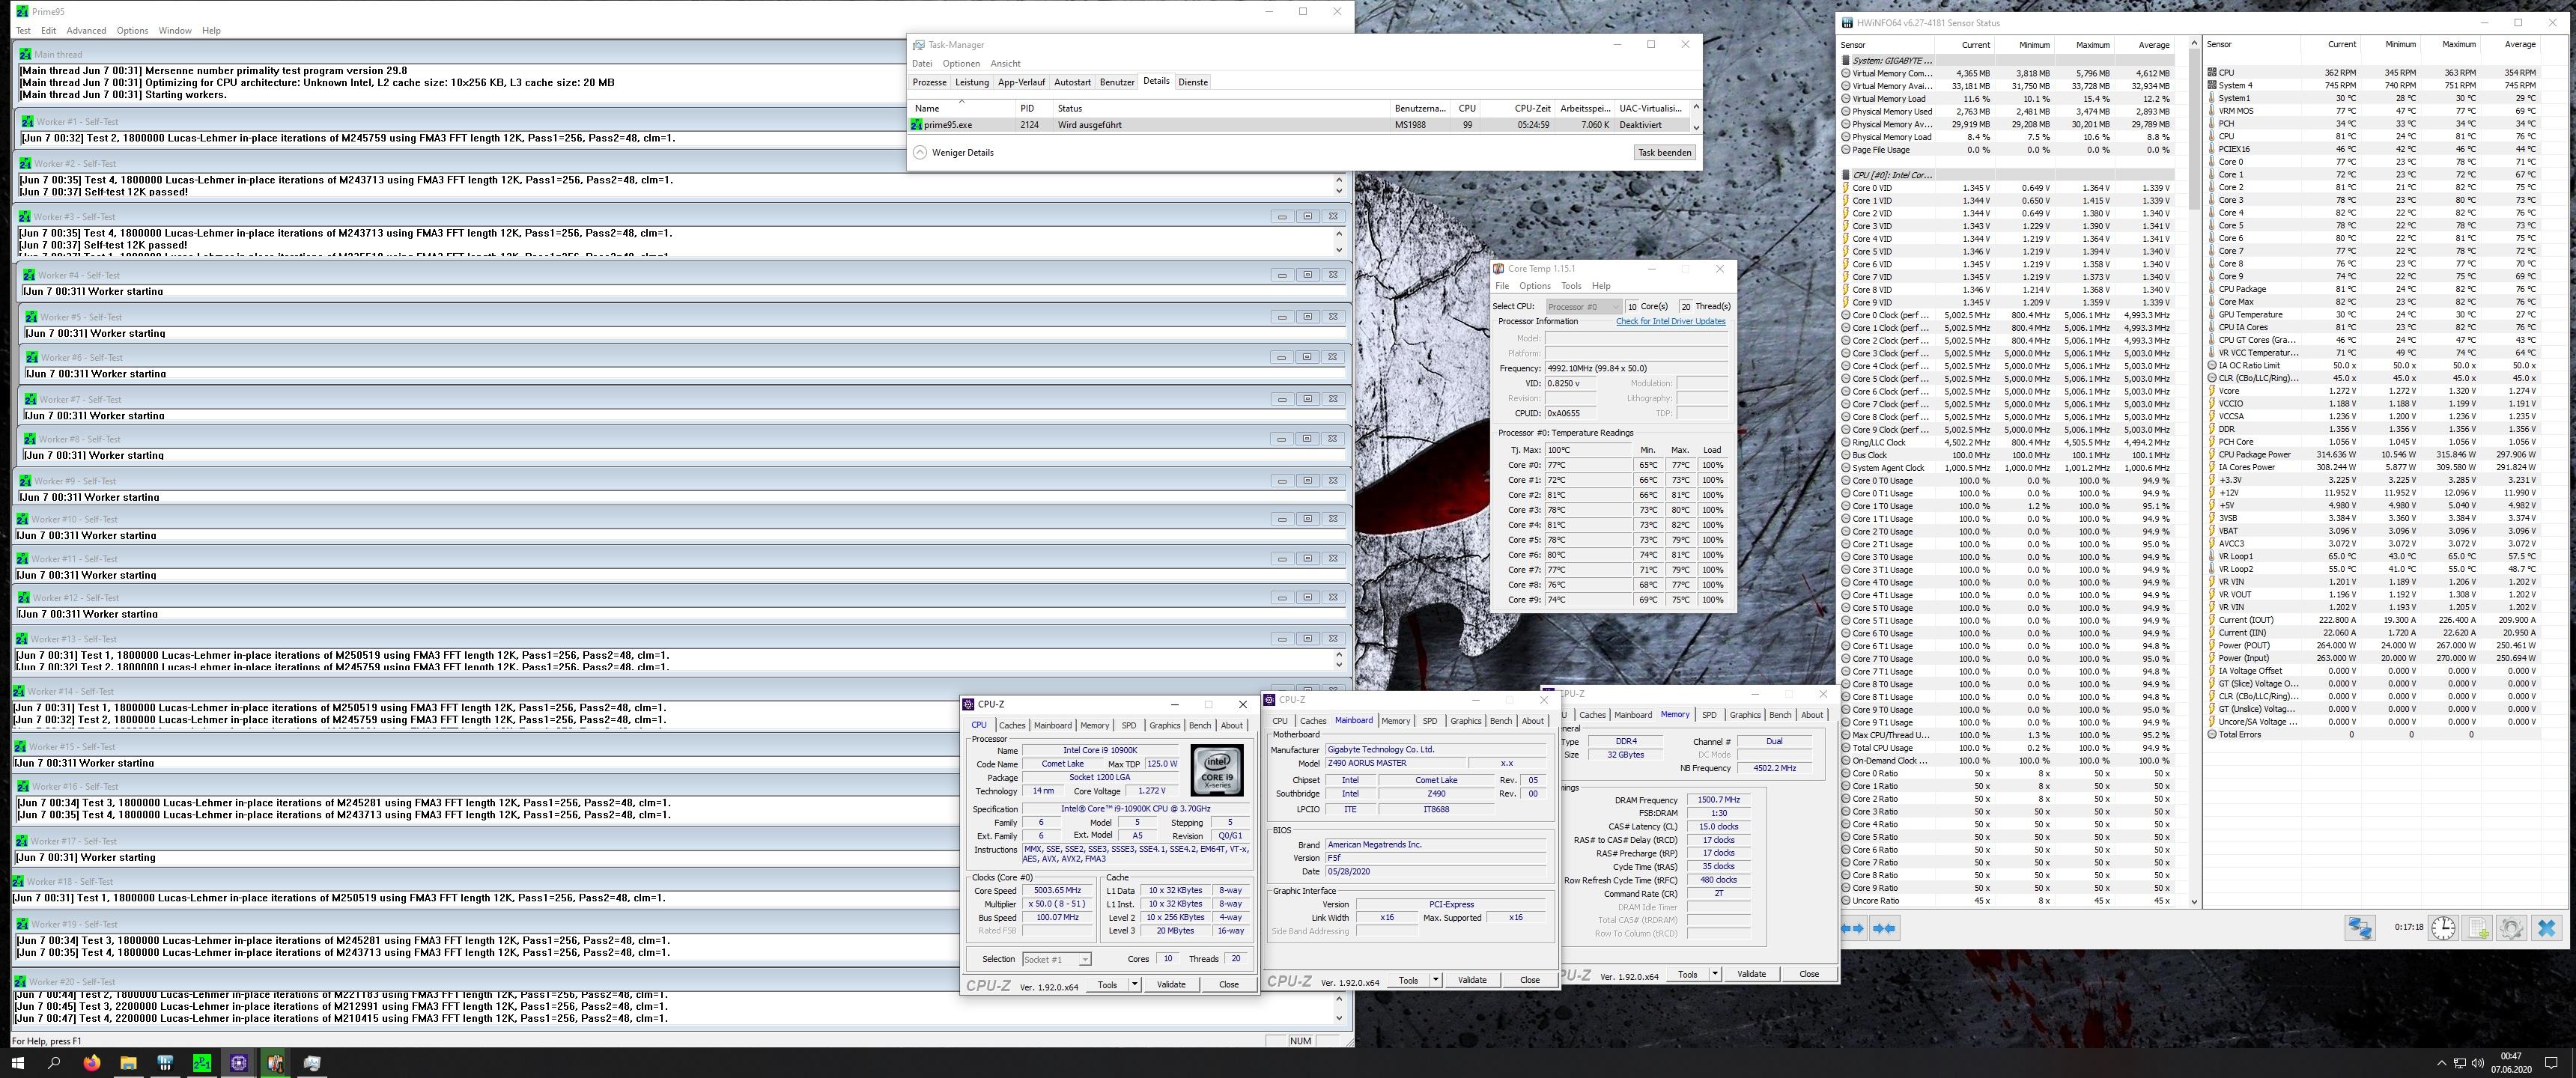Click Task-Manager process list scrollbar down arrow
Image resolution: width=2576 pixels, height=1078 pixels.
pyautogui.click(x=1695, y=127)
